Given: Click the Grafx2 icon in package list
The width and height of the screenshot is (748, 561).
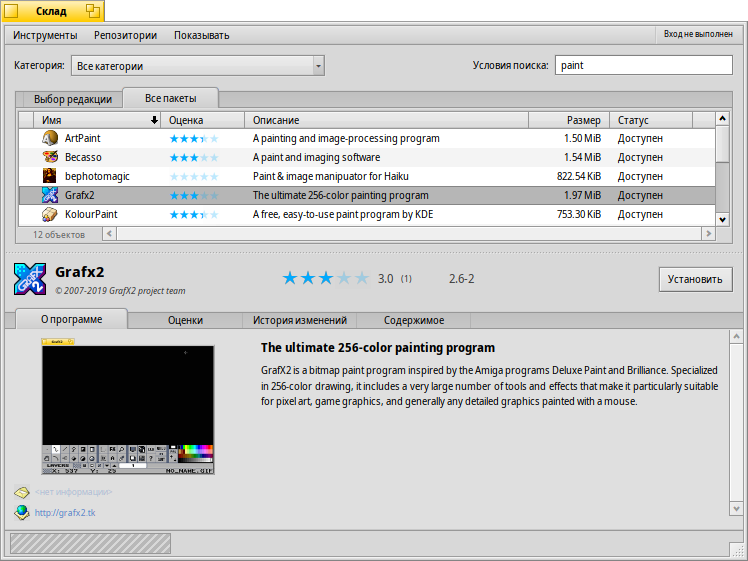Looking at the screenshot, I should [49, 195].
